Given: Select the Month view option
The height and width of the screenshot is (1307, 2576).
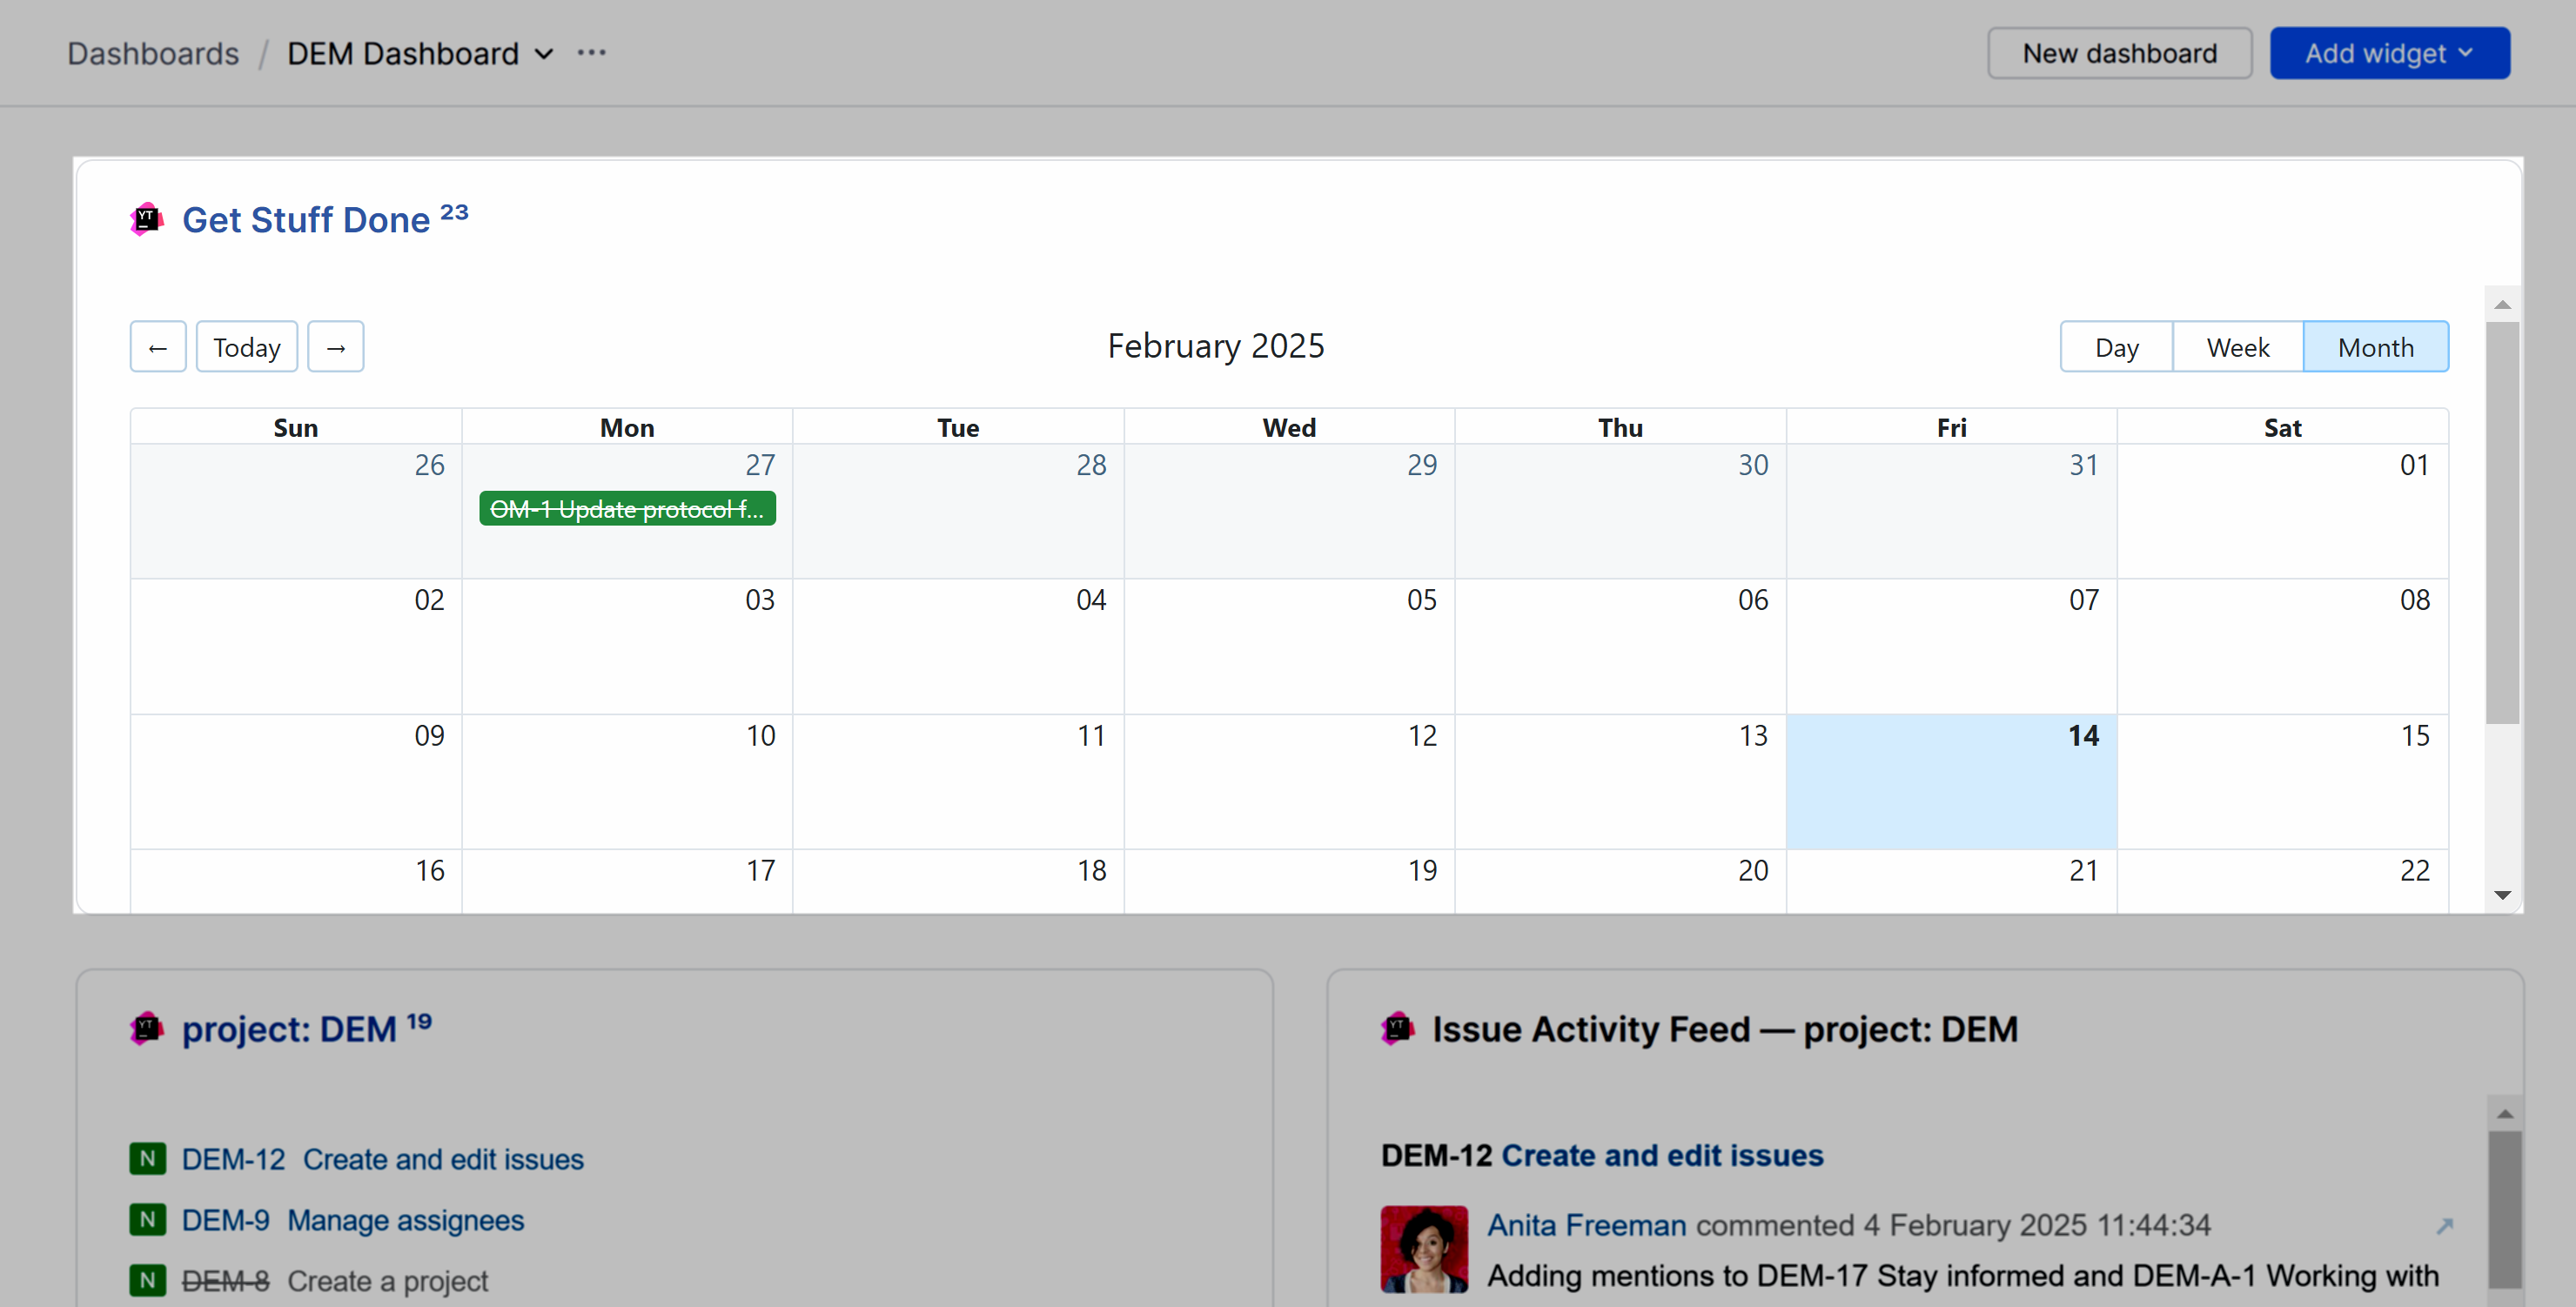Looking at the screenshot, I should (2376, 346).
